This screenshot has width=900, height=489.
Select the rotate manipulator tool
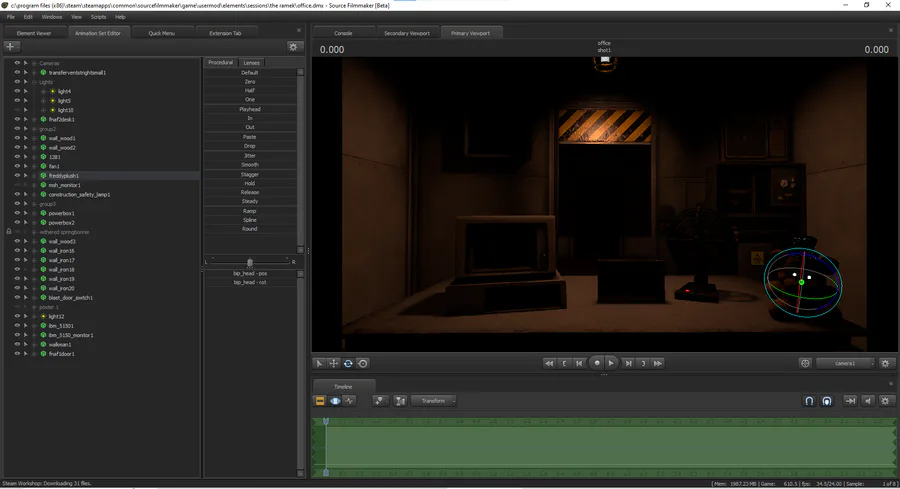click(x=348, y=363)
